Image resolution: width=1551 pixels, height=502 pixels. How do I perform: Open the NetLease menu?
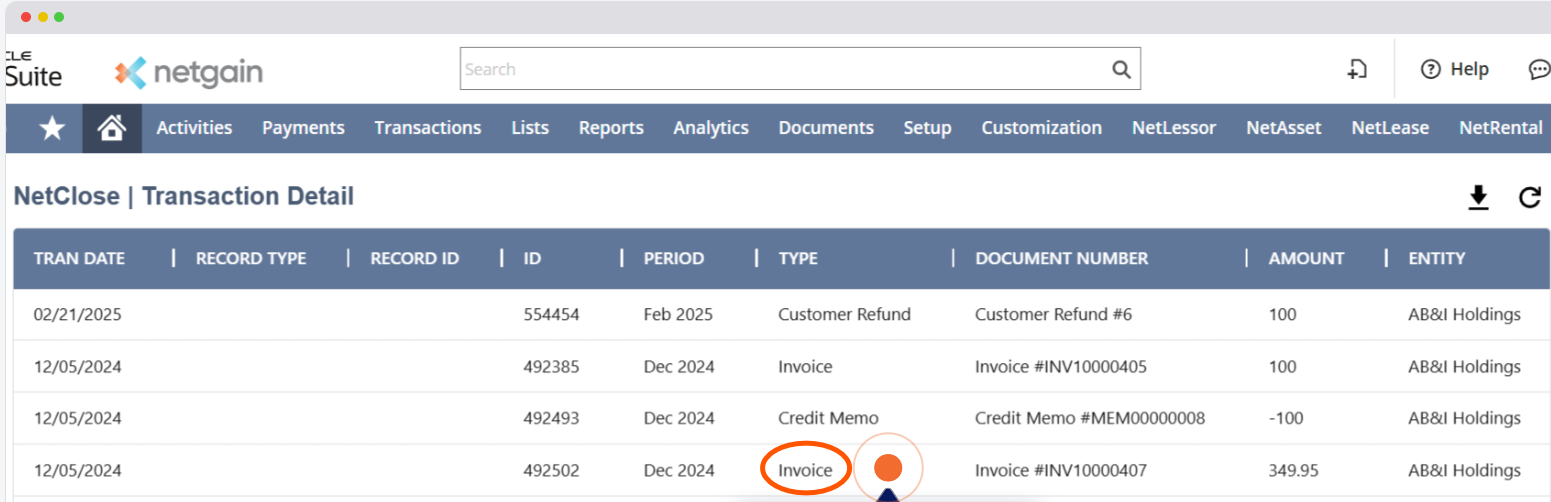[1389, 128]
